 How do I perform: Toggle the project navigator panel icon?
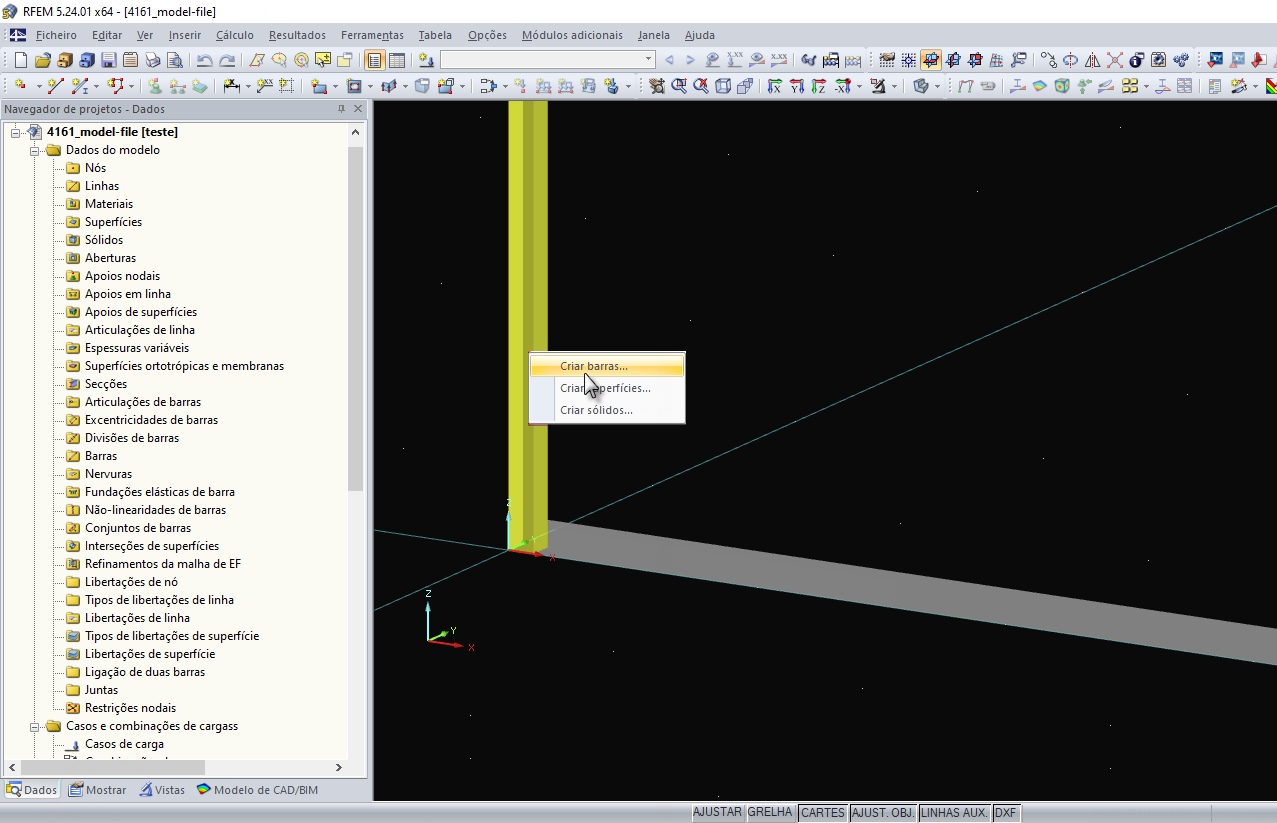tap(375, 60)
